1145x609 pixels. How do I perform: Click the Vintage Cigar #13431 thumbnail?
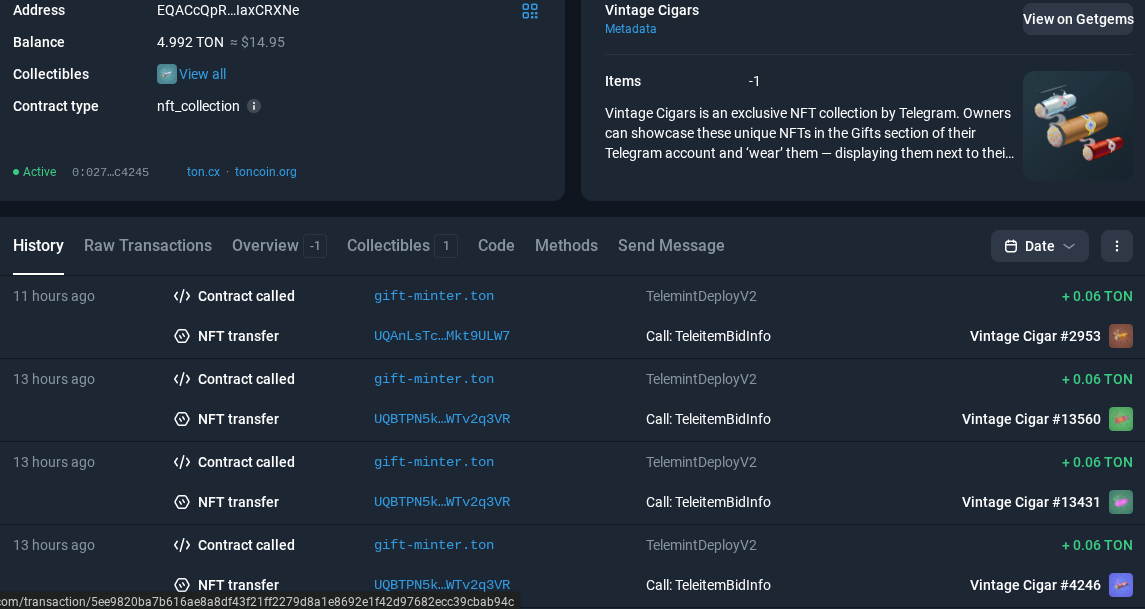coord(1121,502)
